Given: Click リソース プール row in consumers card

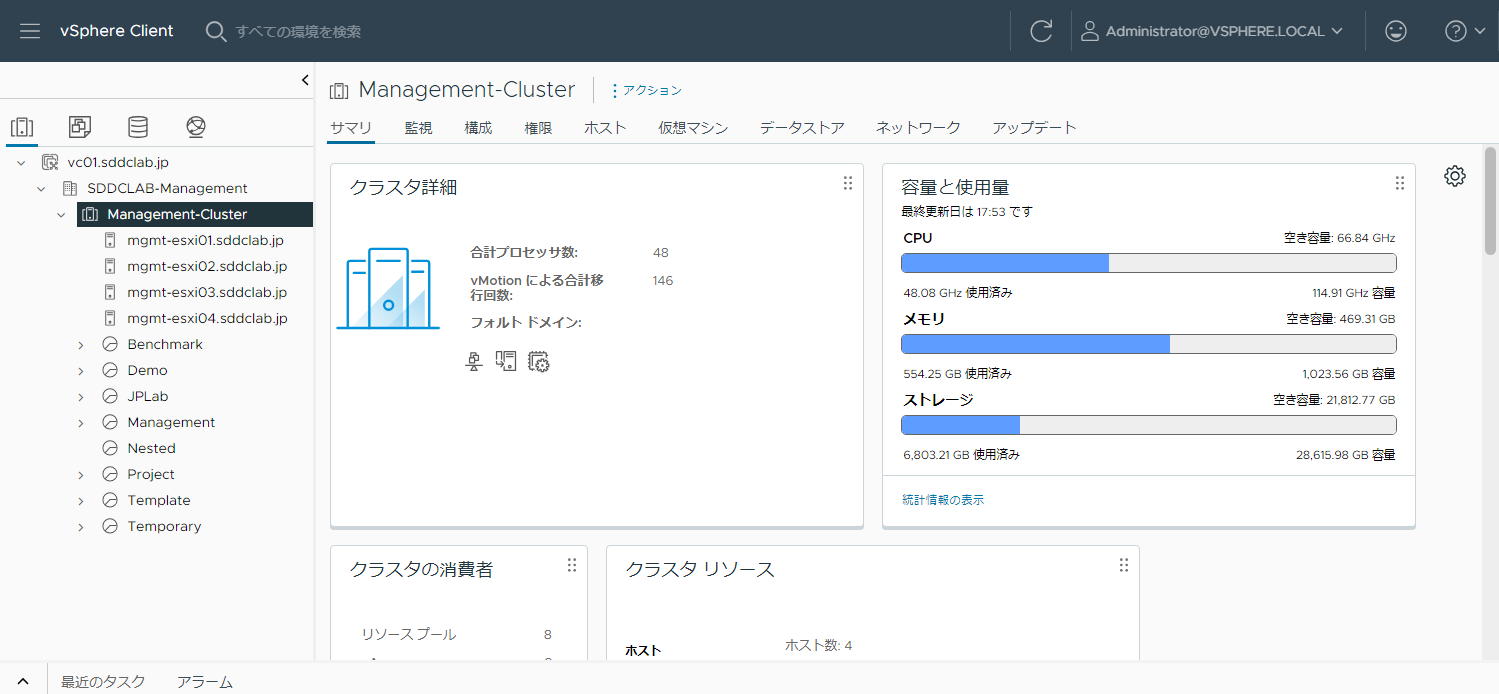Looking at the screenshot, I should tap(456, 634).
